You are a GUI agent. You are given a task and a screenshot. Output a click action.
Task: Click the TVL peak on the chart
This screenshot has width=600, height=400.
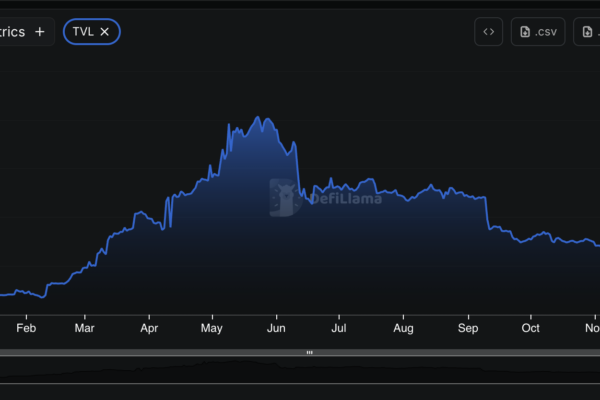pyautogui.click(x=259, y=117)
